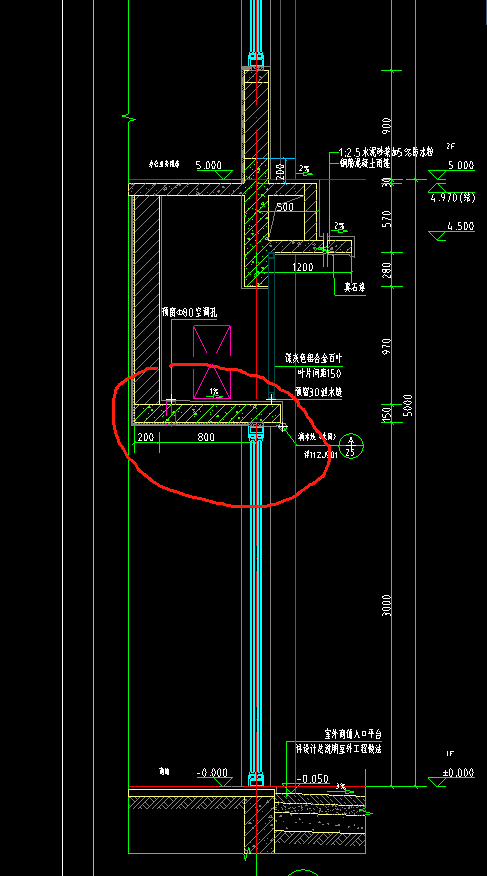This screenshot has width=487, height=876.
Task: Pick the vertical 150 dimension on the dimension chain
Action: [x=387, y=413]
